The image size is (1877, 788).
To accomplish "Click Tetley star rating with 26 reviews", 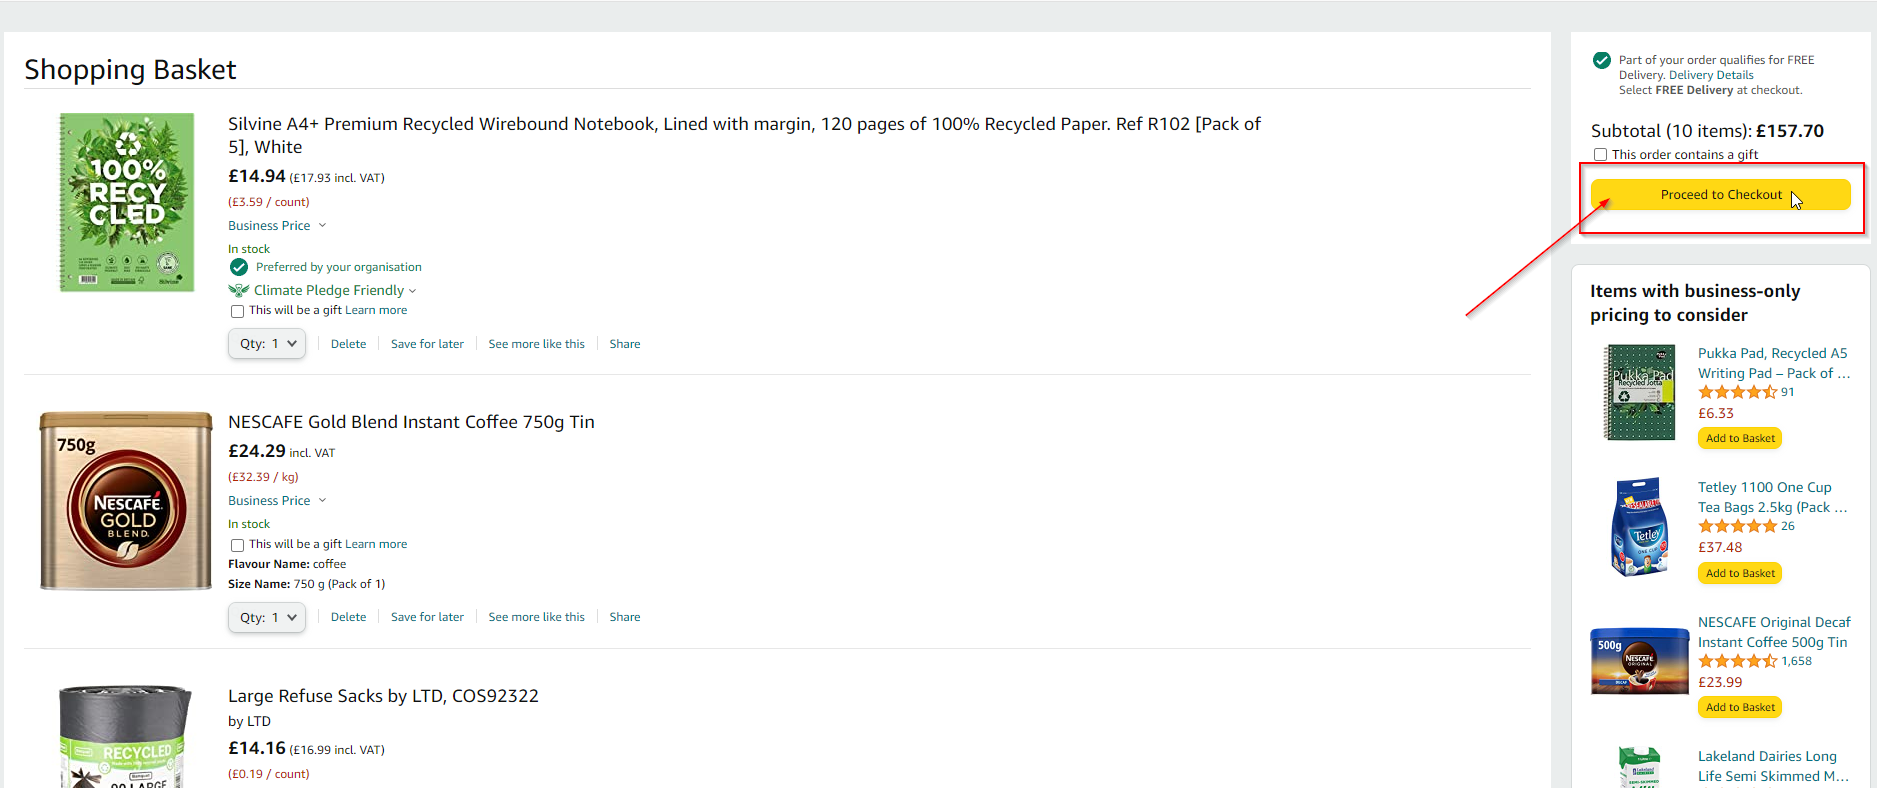I will pyautogui.click(x=1737, y=527).
